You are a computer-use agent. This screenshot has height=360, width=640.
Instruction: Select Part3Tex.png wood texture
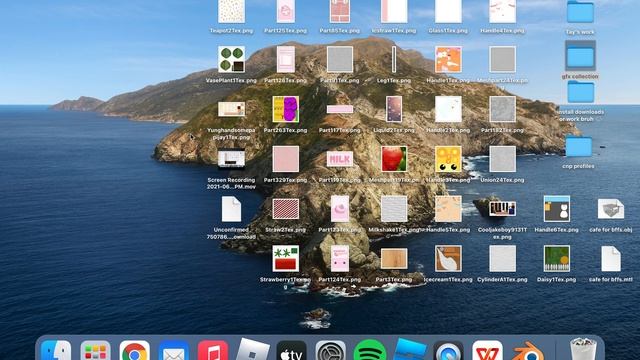tap(394, 258)
